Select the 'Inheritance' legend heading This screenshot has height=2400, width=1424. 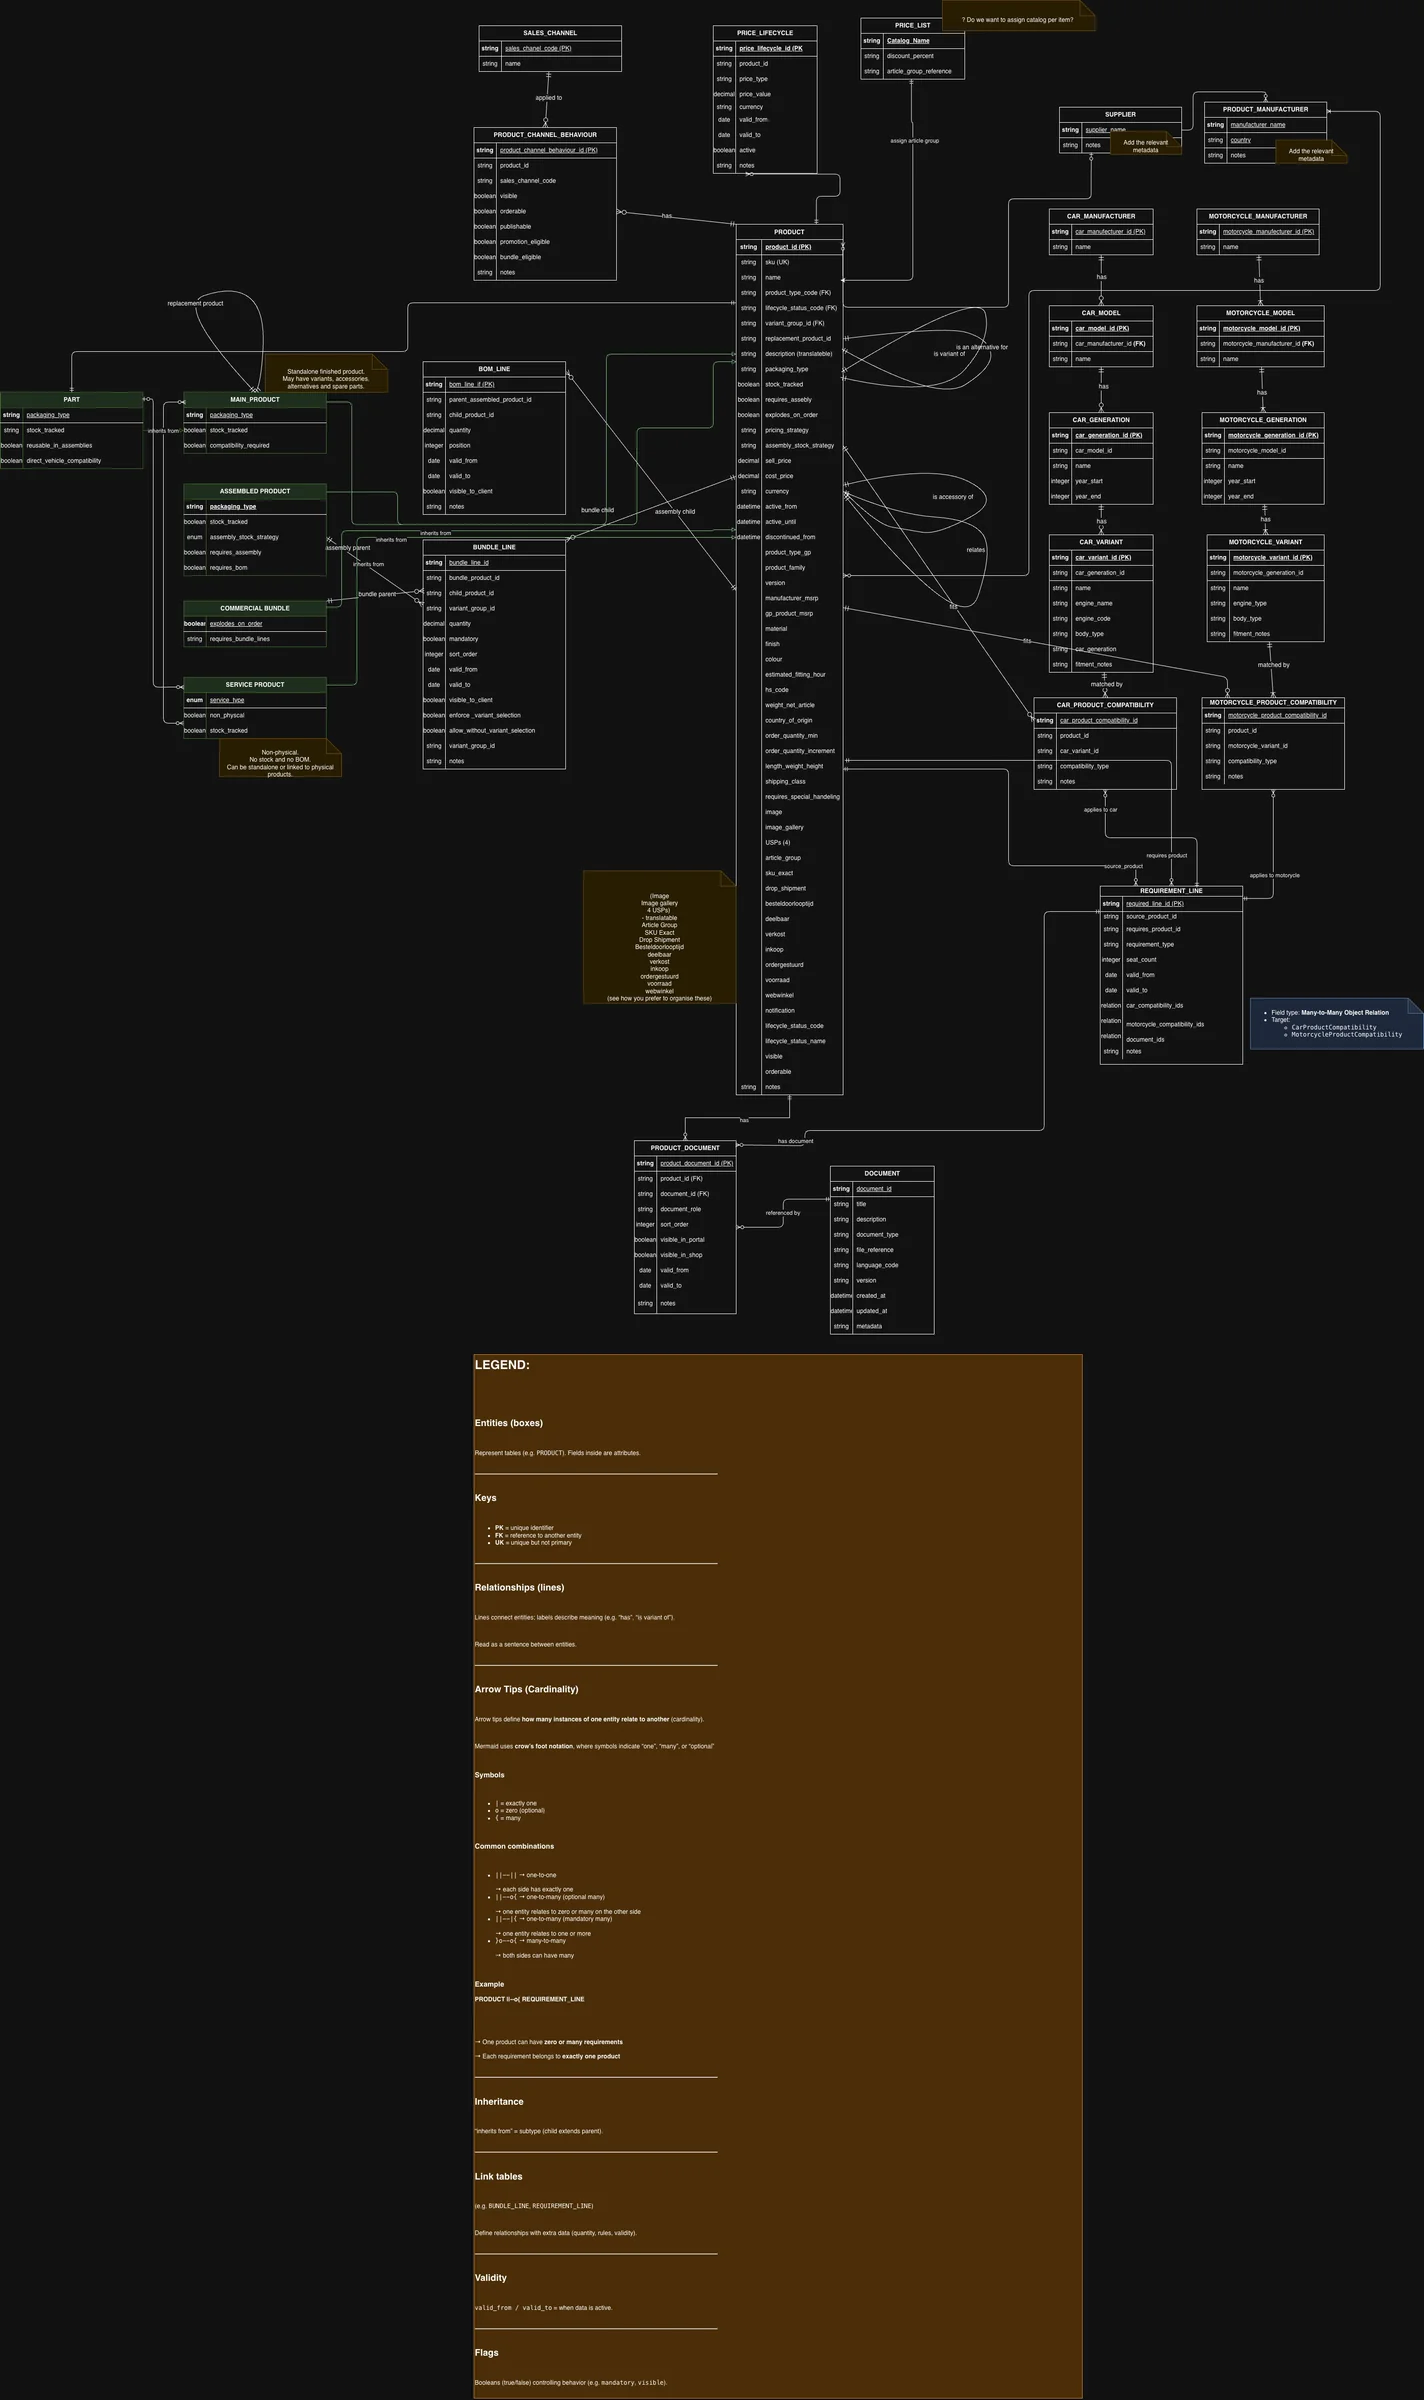[x=499, y=2101]
